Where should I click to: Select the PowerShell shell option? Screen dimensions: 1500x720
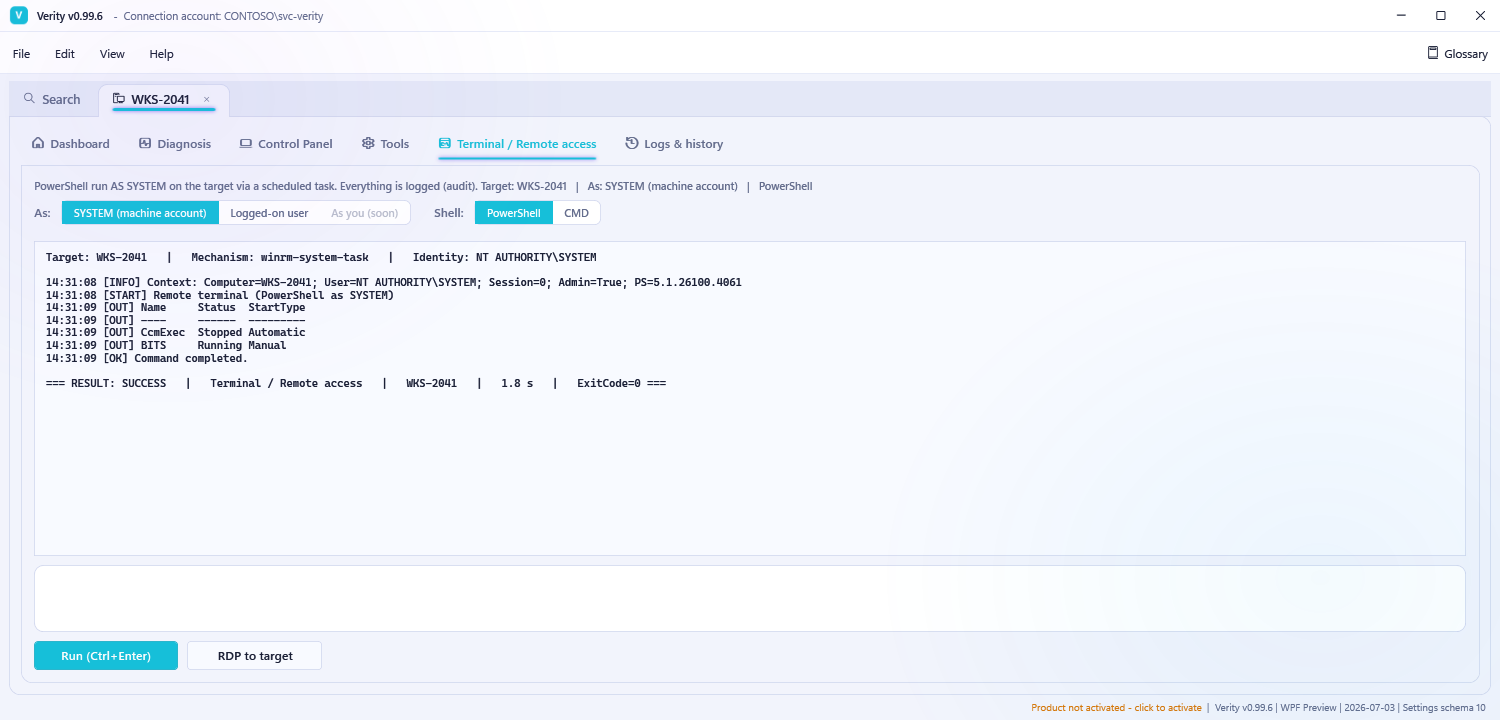click(514, 213)
